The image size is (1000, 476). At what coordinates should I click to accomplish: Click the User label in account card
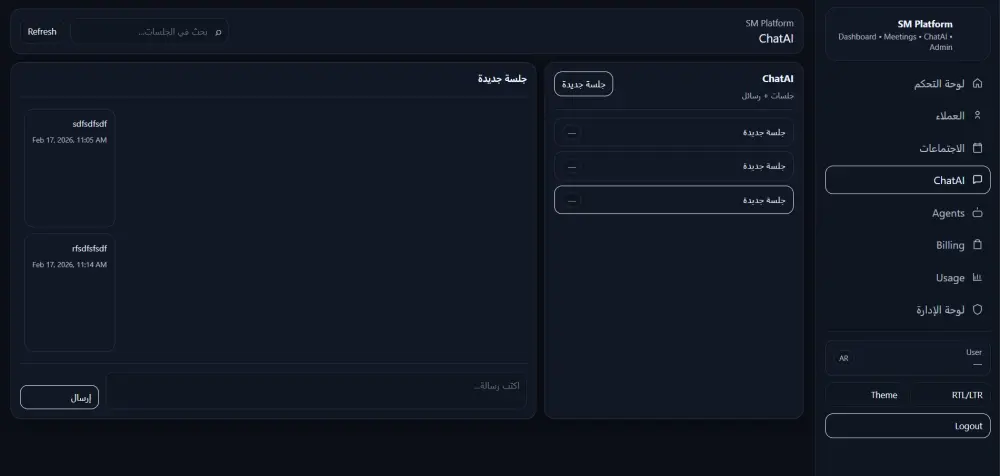[974, 352]
